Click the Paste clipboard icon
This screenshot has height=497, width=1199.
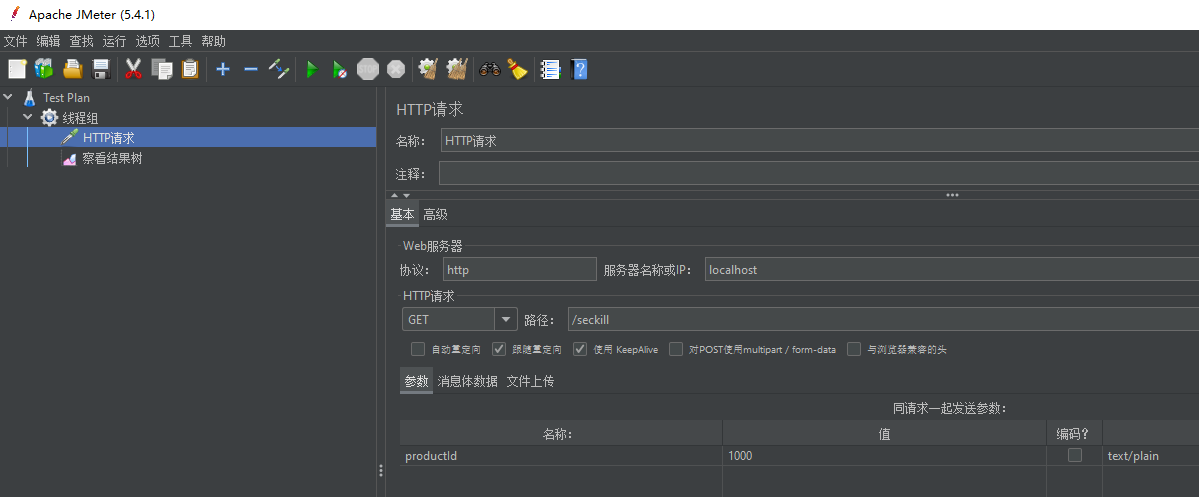[190, 70]
